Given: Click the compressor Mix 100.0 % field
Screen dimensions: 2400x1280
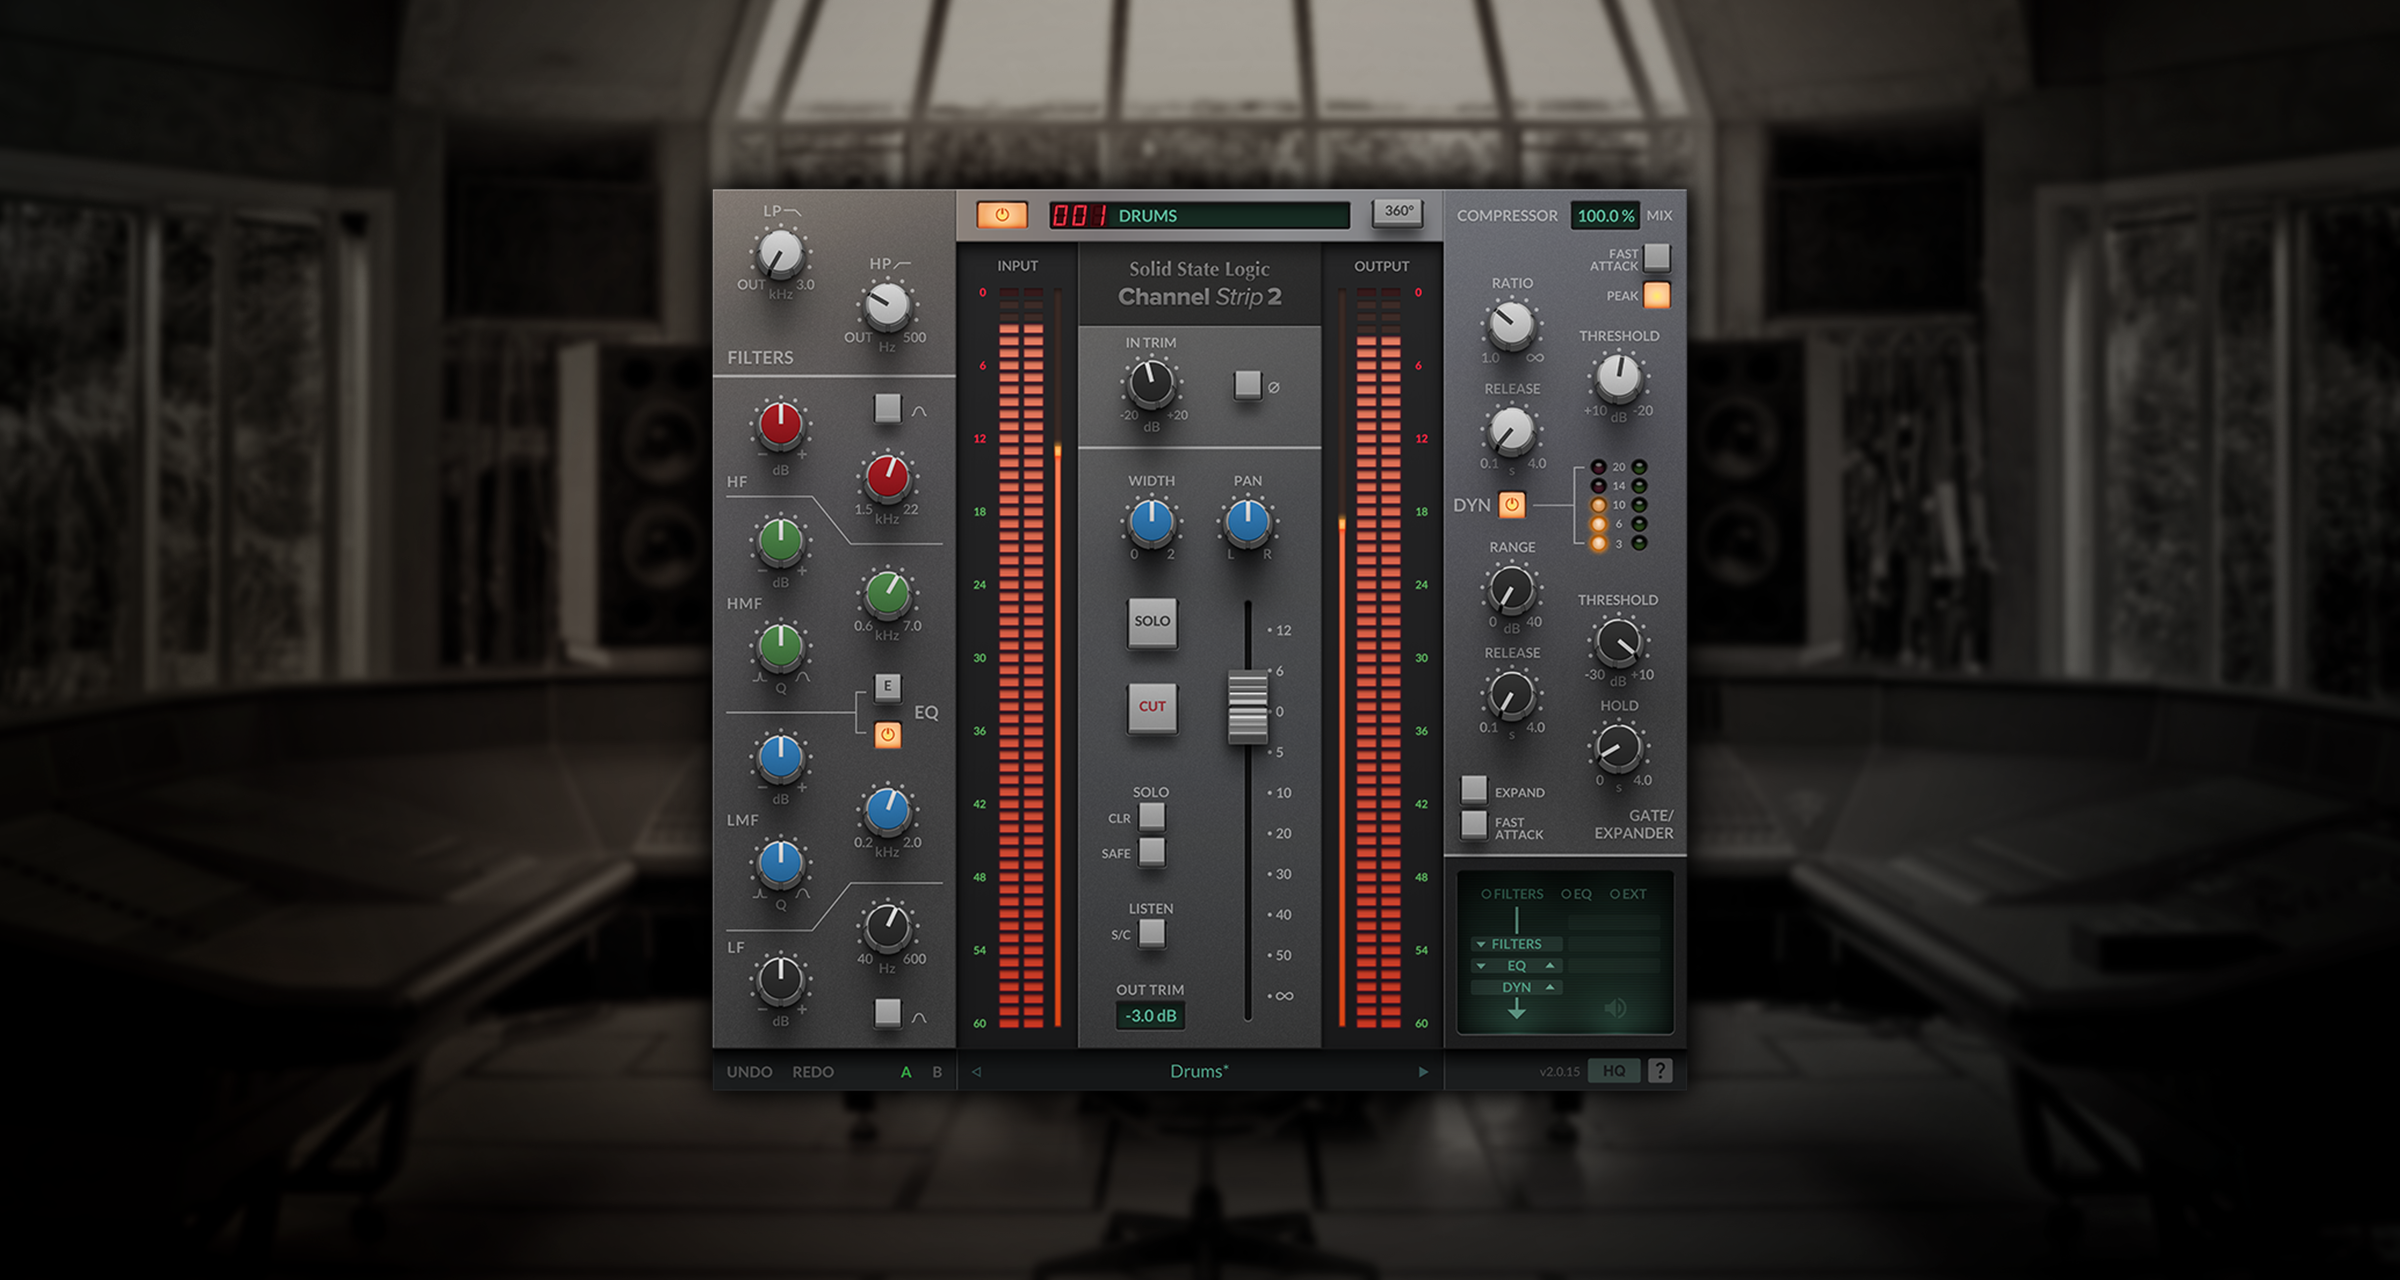Looking at the screenshot, I should (1605, 215).
